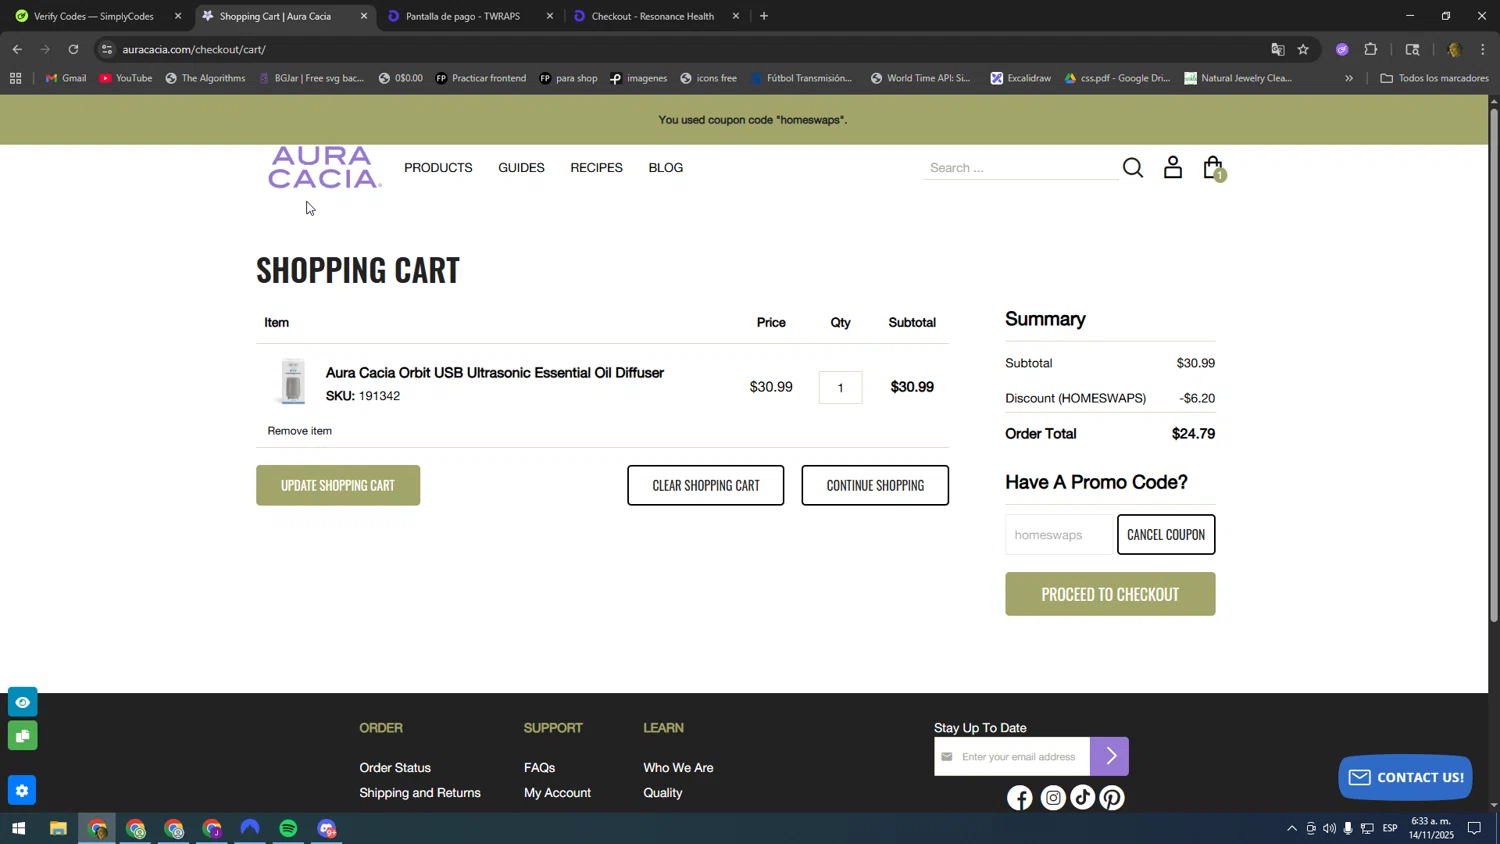Open Chrome apps grid icon
Screen dimensions: 1500x844
click(x=15, y=78)
